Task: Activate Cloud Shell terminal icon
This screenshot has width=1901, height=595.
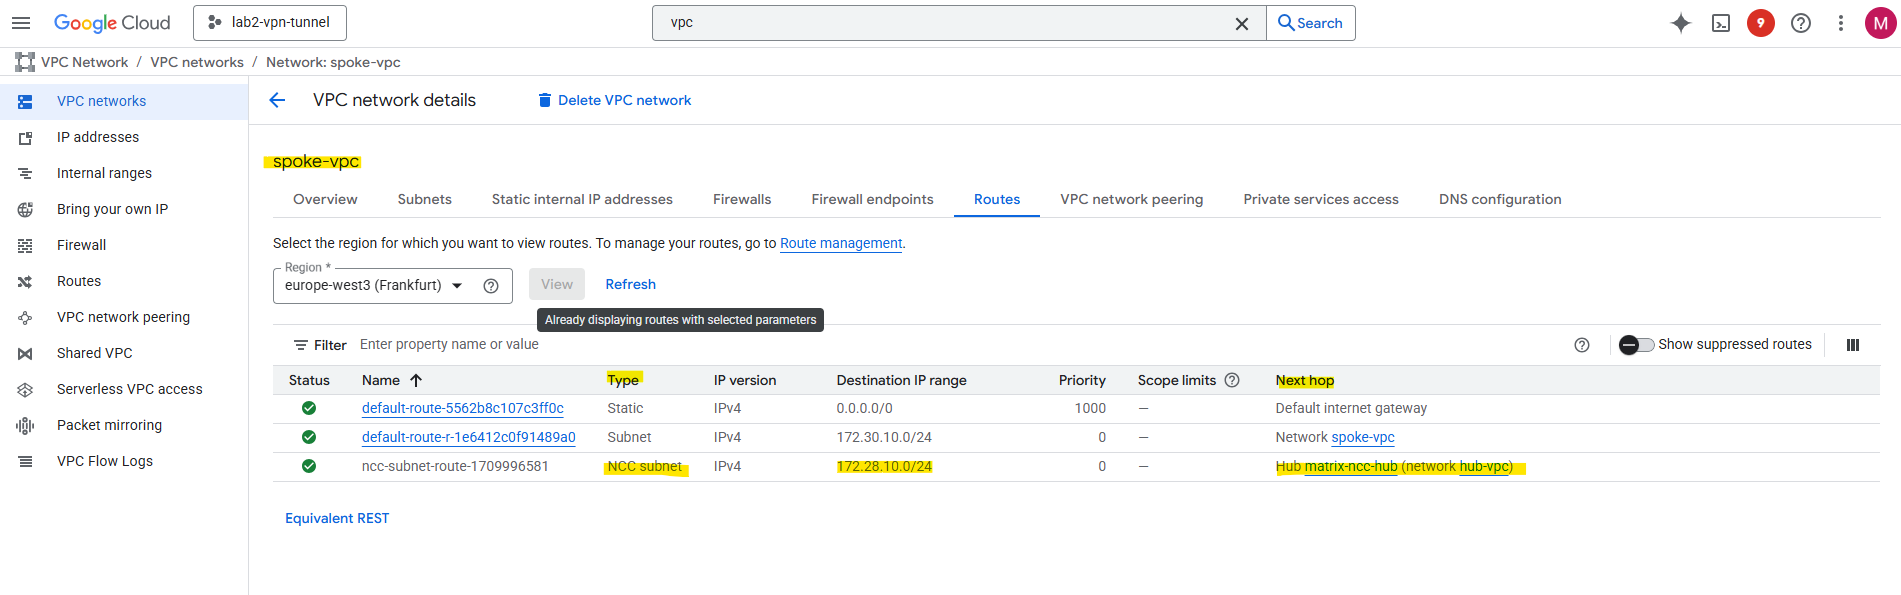Action: coord(1721,23)
